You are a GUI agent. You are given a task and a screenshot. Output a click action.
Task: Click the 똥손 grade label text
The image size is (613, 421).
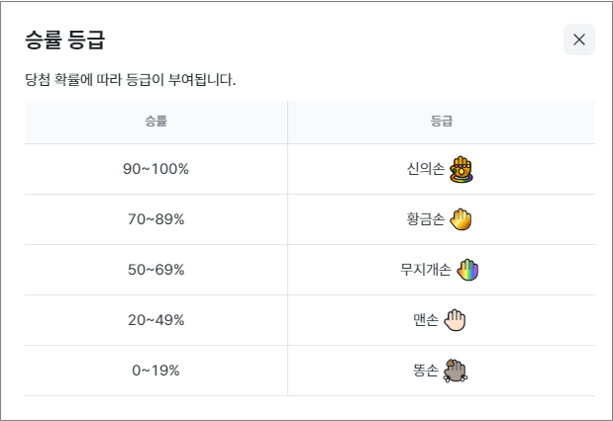click(x=426, y=370)
